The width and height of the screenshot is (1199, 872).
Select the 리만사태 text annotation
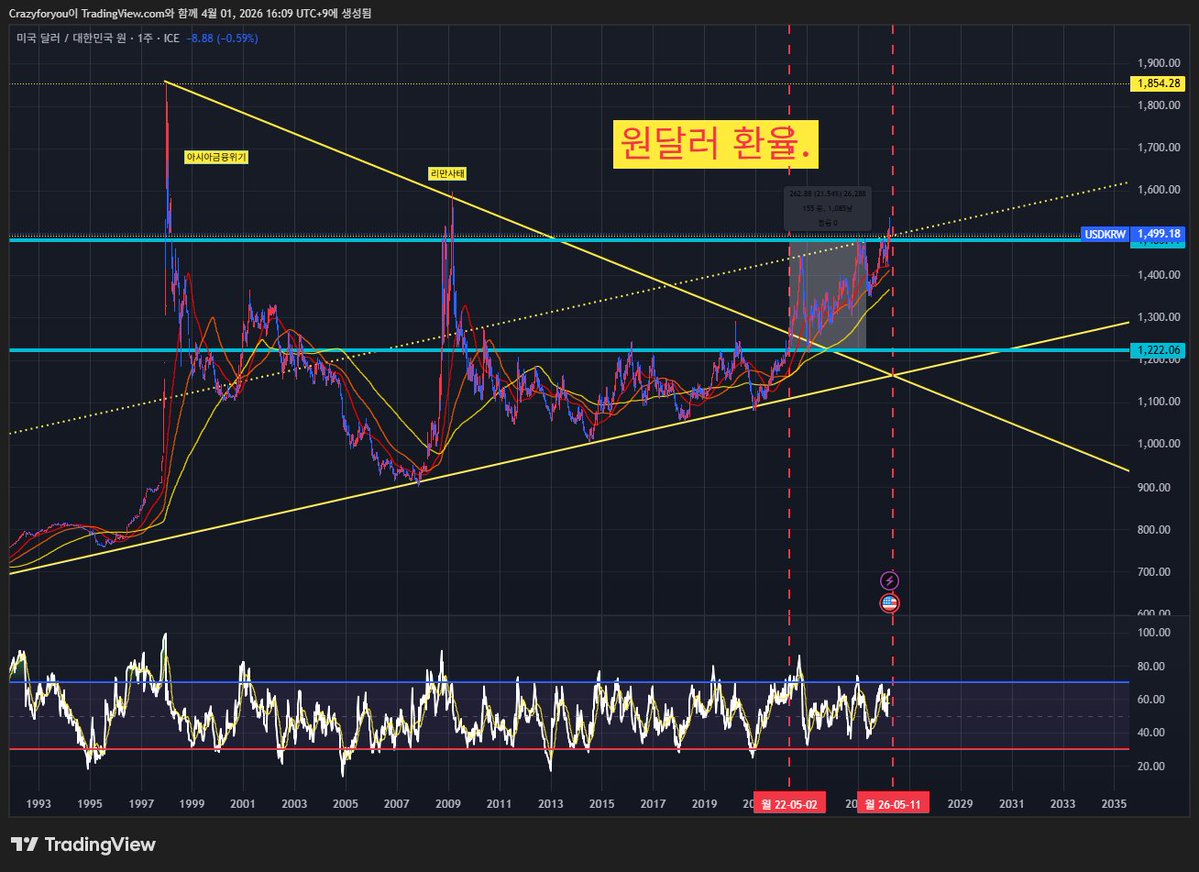447,174
